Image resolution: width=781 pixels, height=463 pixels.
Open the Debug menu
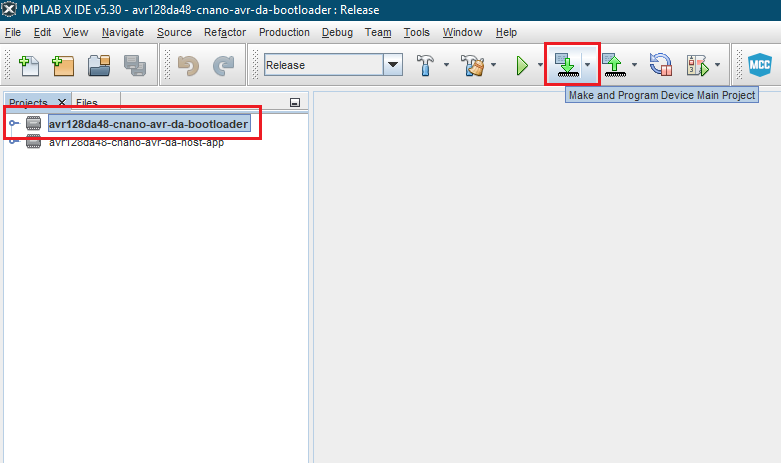(337, 32)
